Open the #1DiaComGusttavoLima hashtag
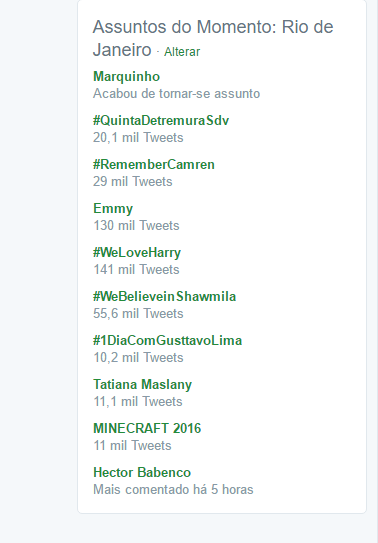This screenshot has width=378, height=543. 168,340
